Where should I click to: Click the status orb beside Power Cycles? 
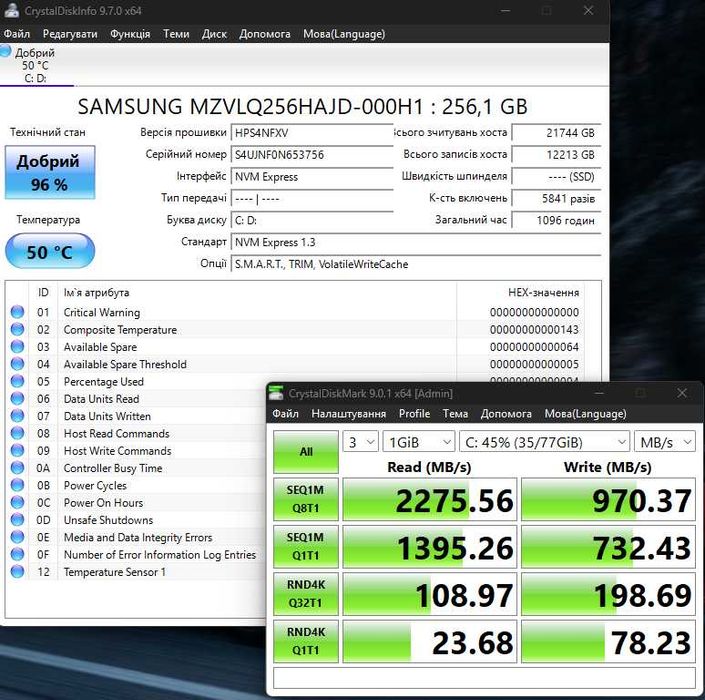[17, 485]
